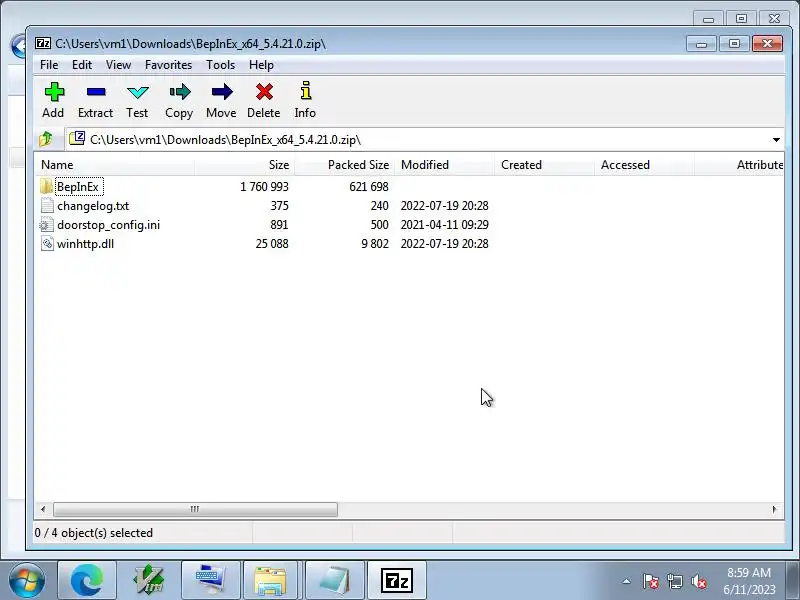
Task: Click the doorstop_config.ini gear icon
Action: click(x=46, y=224)
